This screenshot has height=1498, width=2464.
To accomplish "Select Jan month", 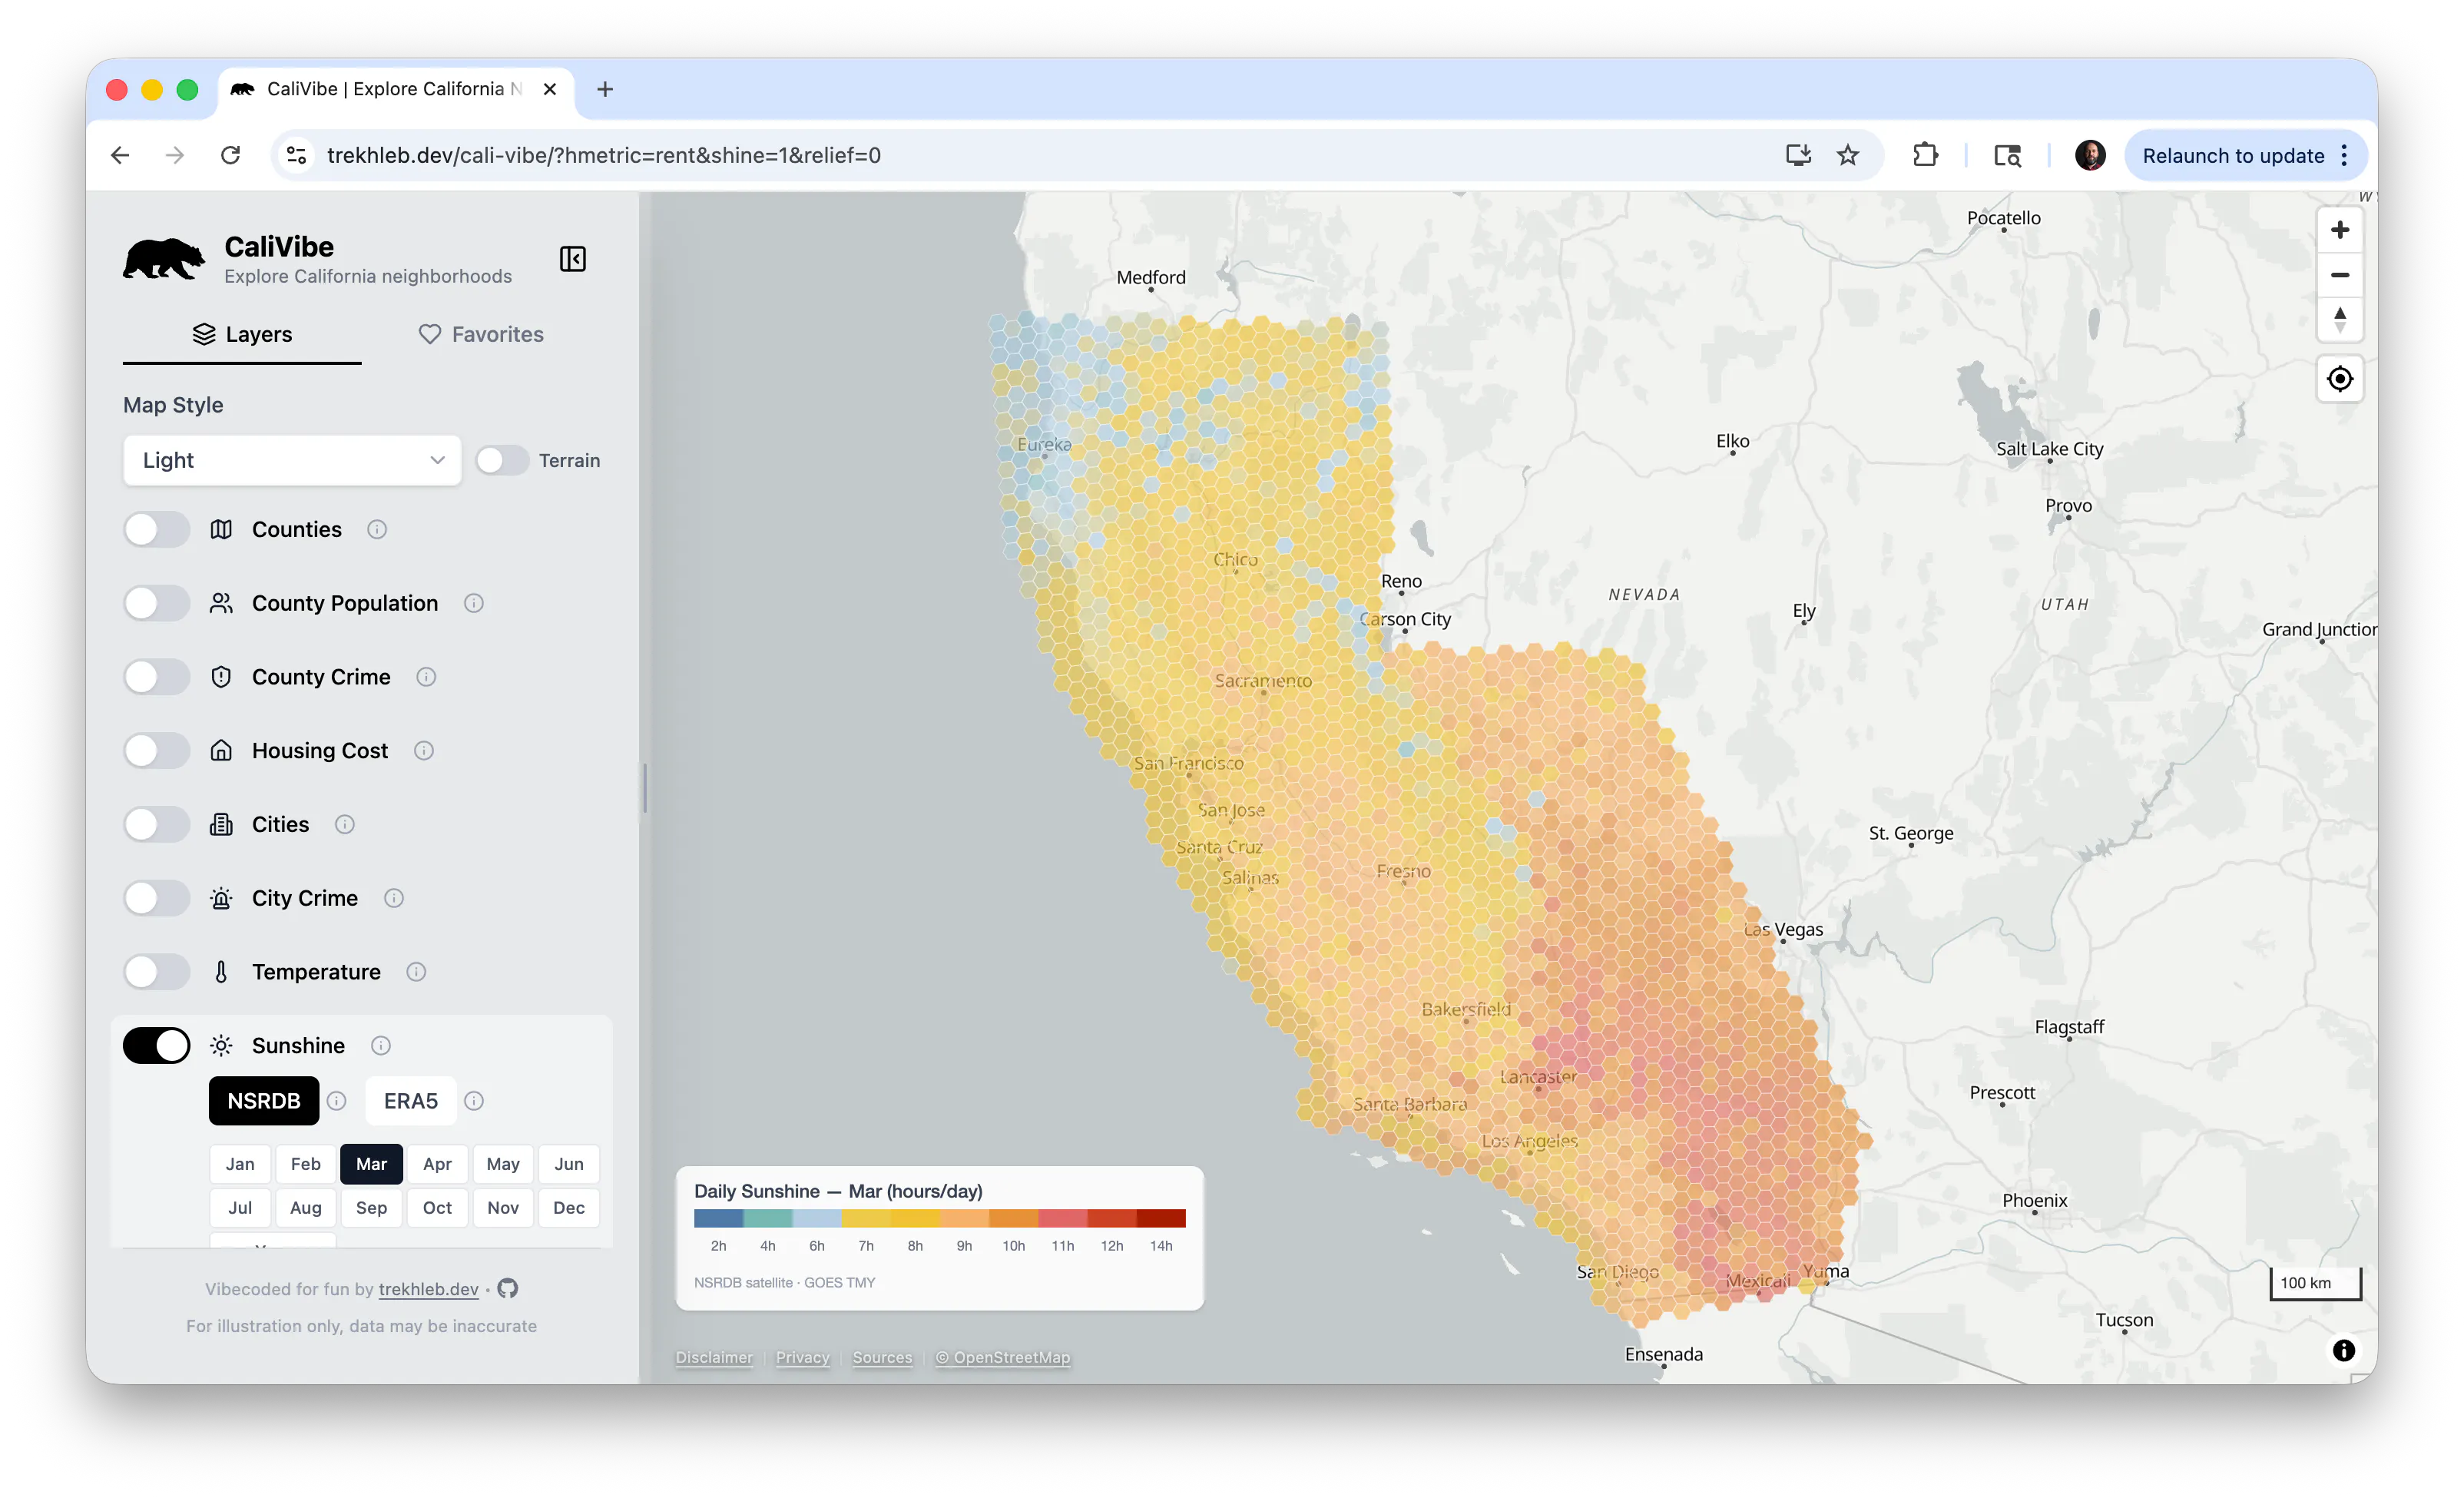I will (x=240, y=1163).
